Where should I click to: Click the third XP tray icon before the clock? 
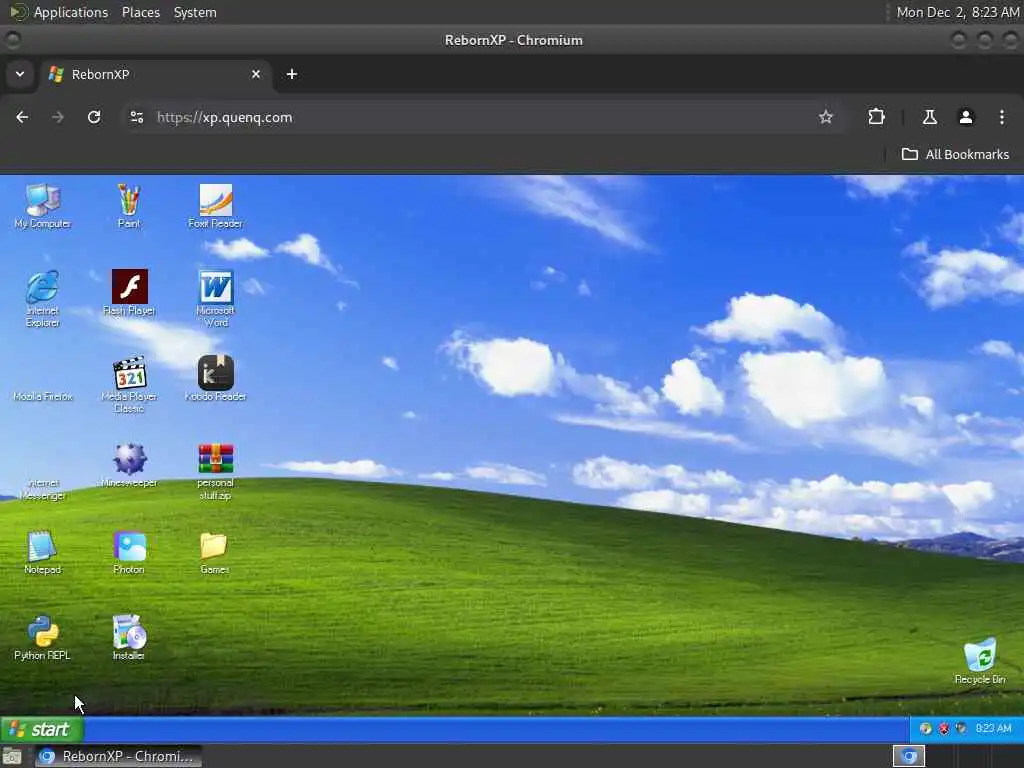tap(961, 729)
